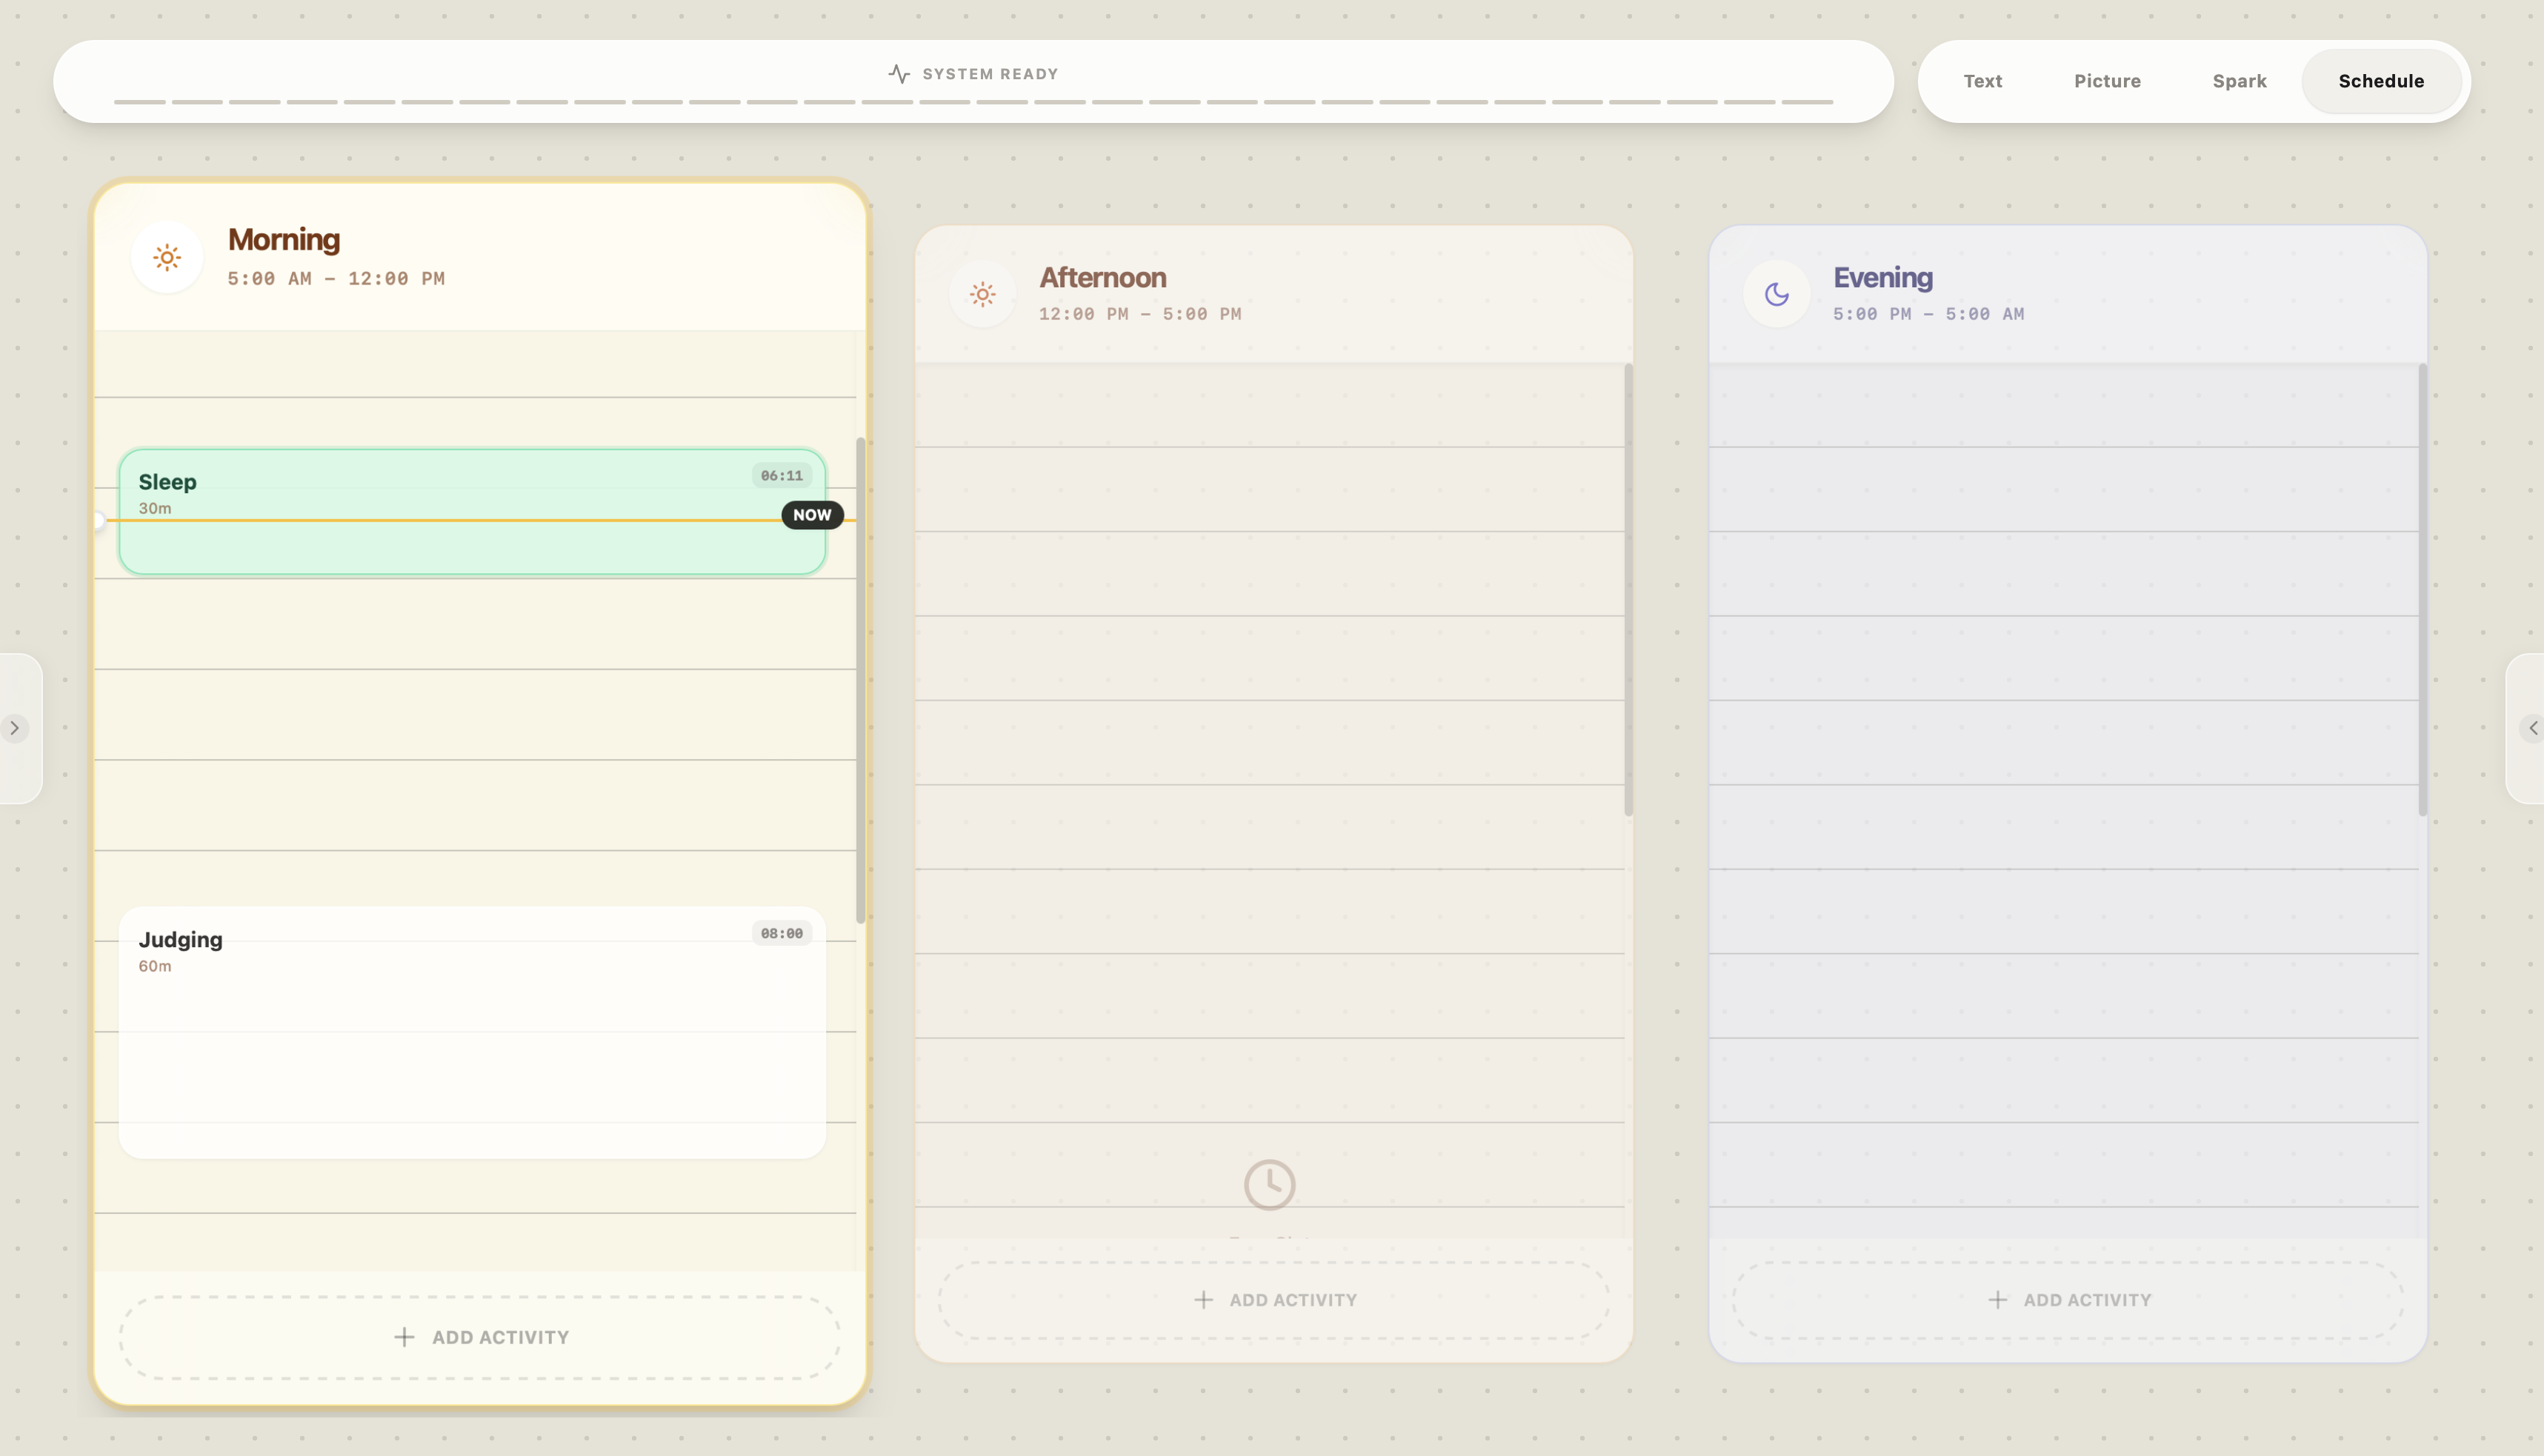This screenshot has width=2544, height=1456.
Task: Click the plus icon in Afternoon's Add Activity
Action: coord(1203,1300)
